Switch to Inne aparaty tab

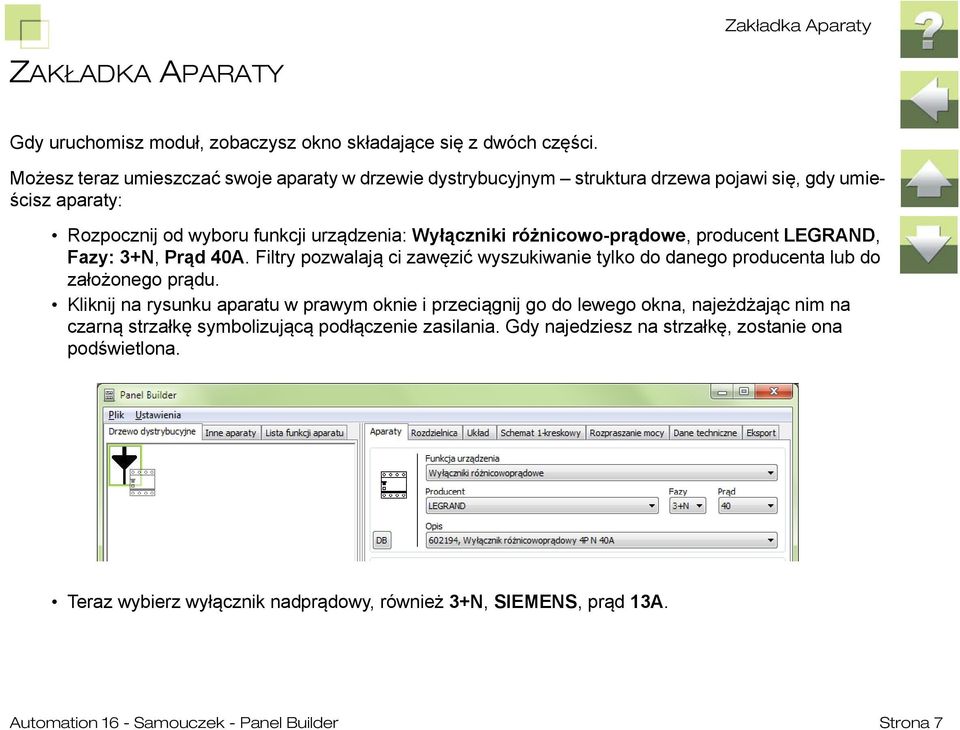[x=230, y=432]
